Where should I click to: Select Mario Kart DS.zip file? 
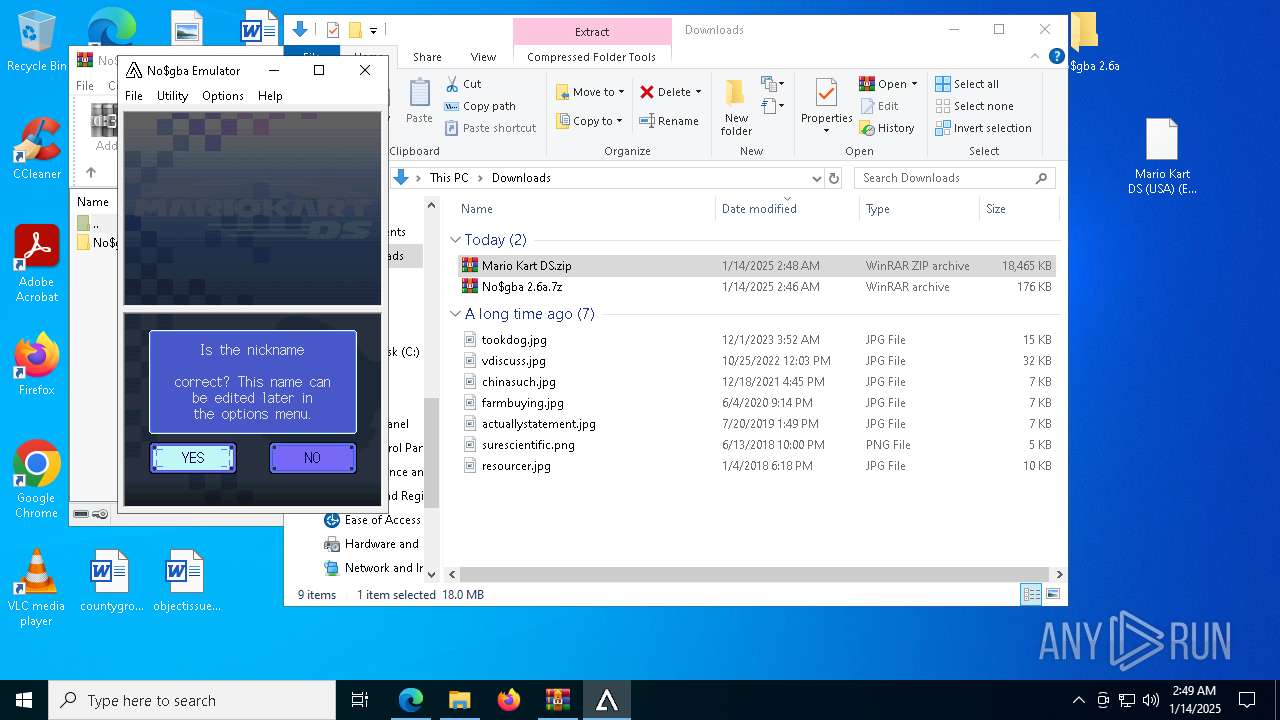757,266
